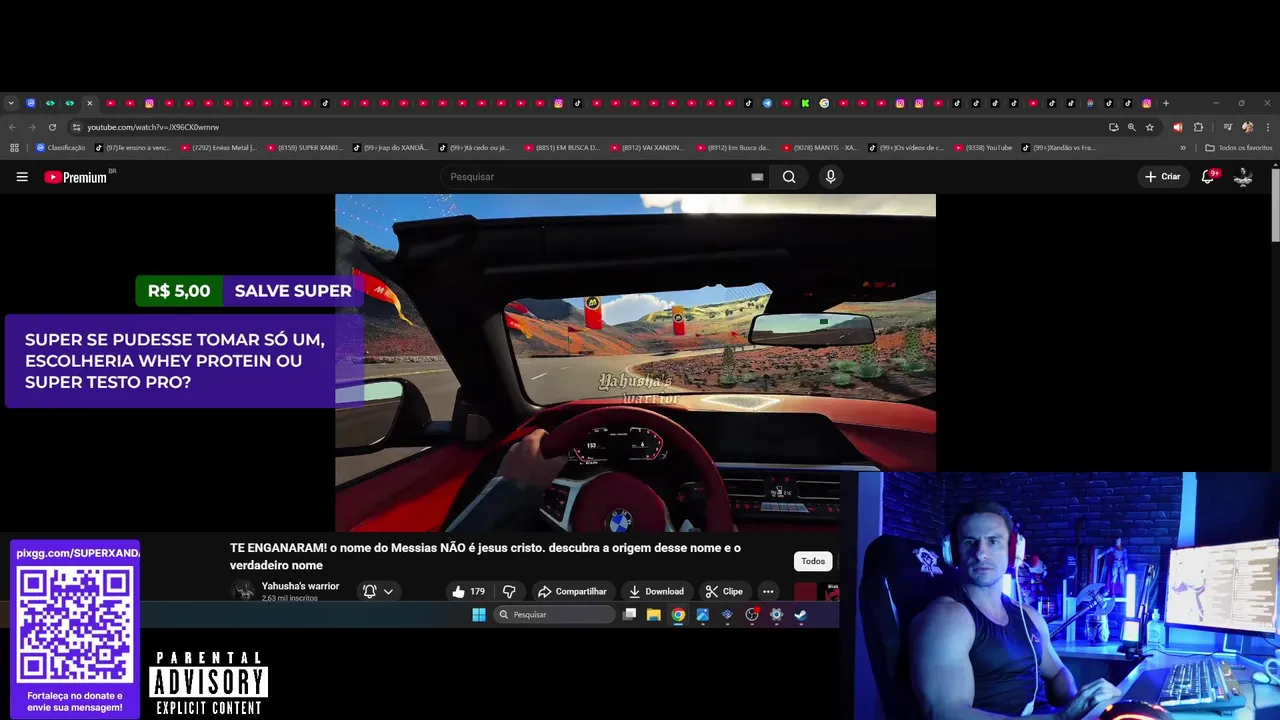Open File Explorer from the taskbar
This screenshot has height=720, width=1280.
click(x=653, y=615)
